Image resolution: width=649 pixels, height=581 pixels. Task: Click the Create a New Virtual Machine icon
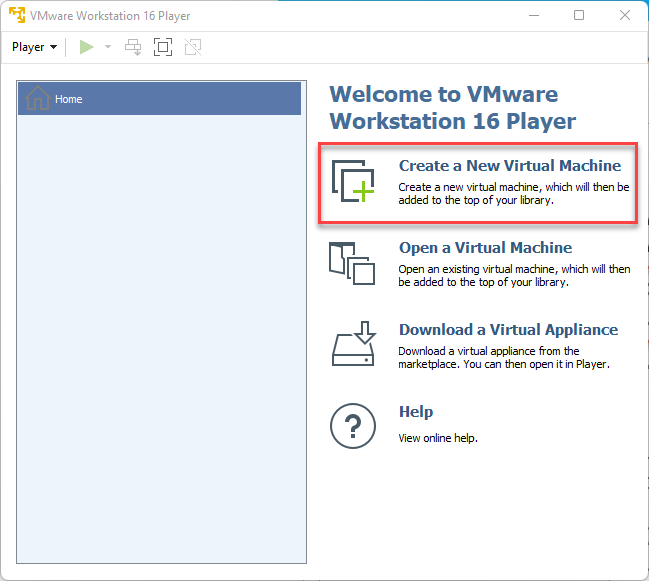pos(352,181)
